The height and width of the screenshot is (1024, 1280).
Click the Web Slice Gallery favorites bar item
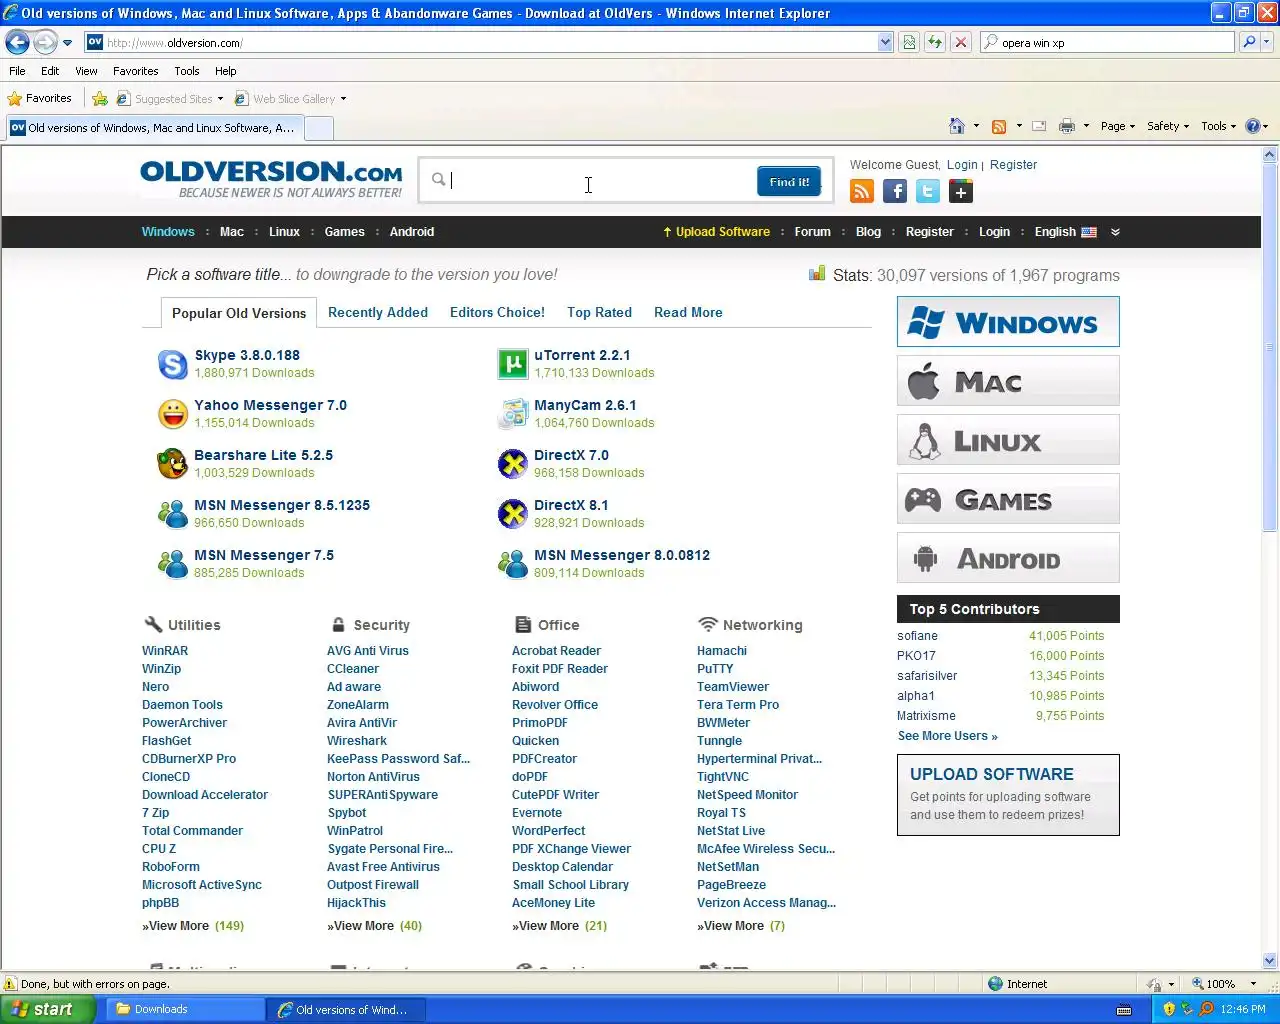point(290,98)
